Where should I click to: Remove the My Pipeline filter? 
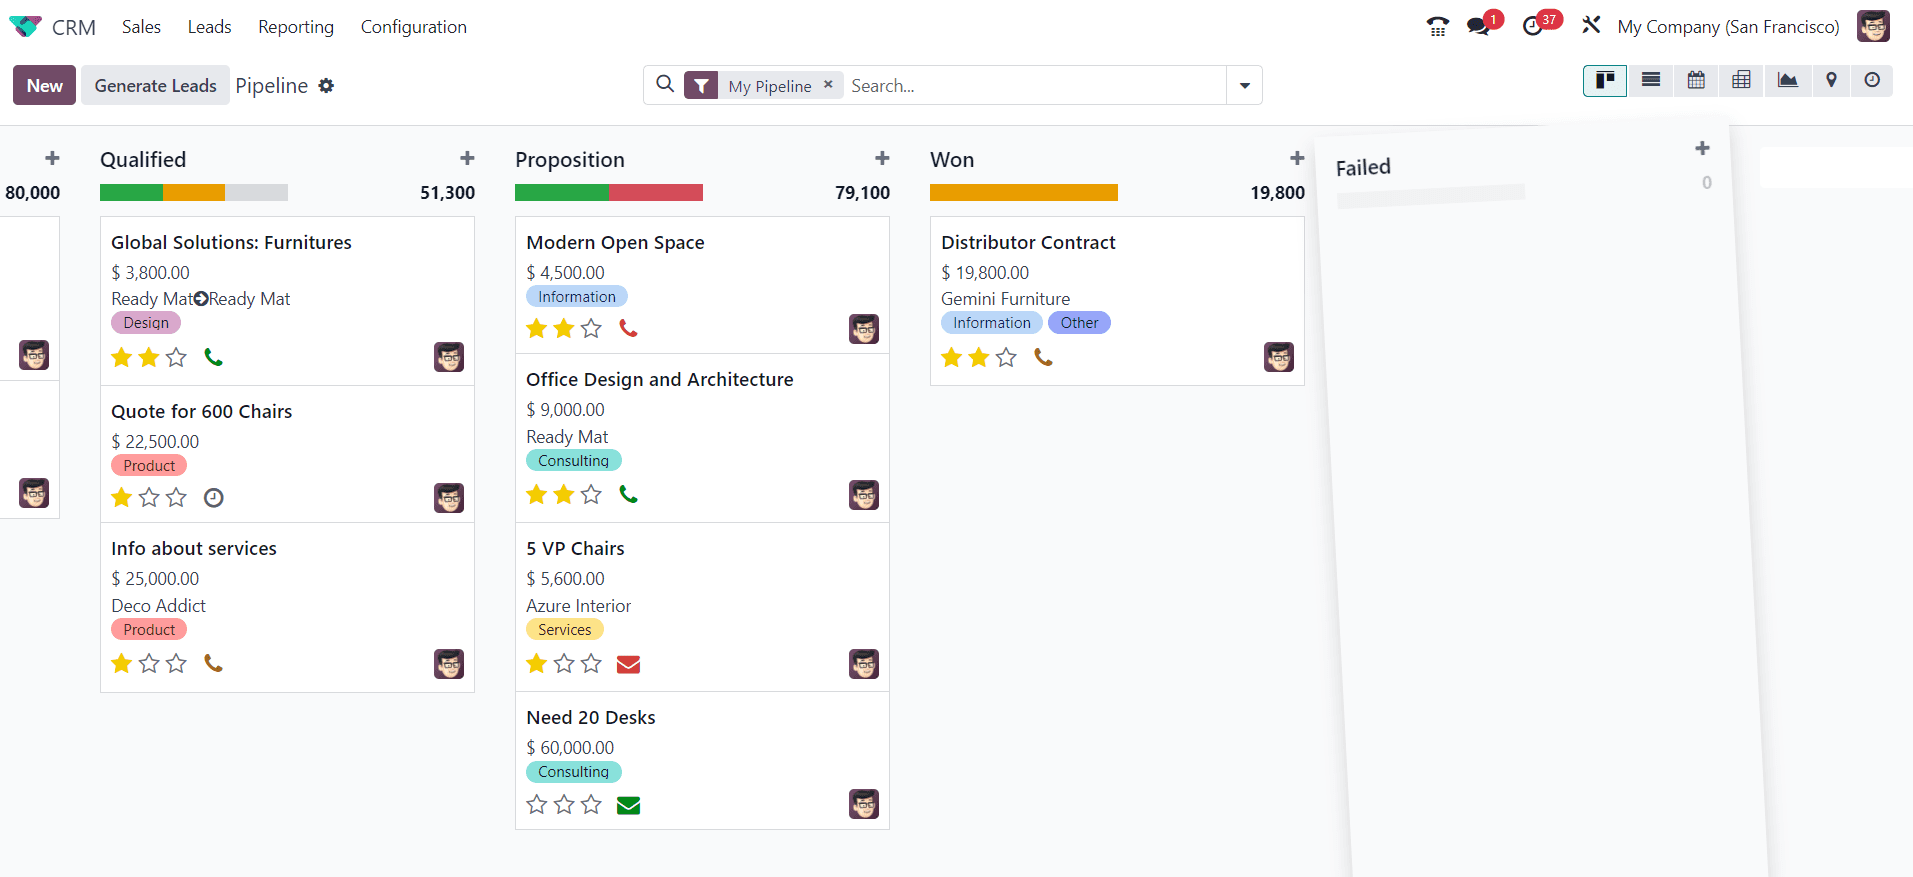(x=828, y=85)
